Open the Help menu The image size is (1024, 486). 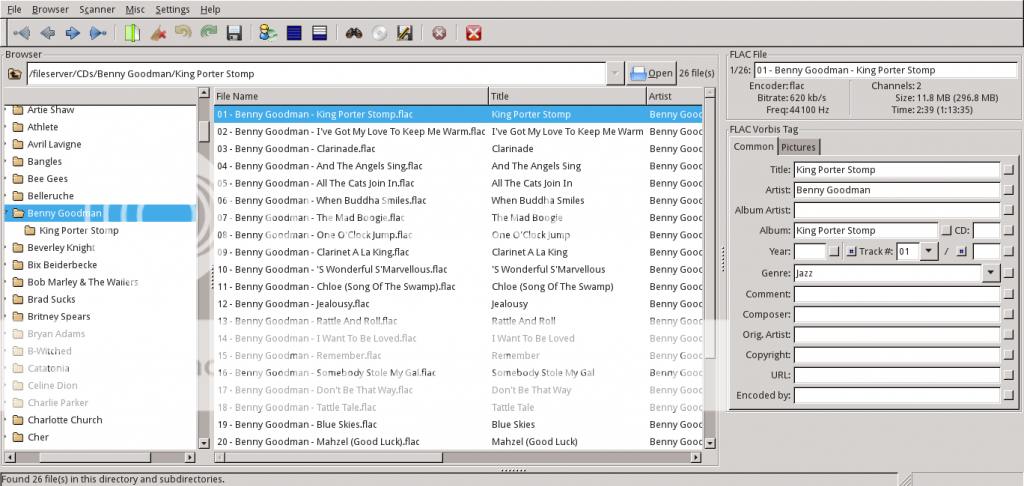210,9
